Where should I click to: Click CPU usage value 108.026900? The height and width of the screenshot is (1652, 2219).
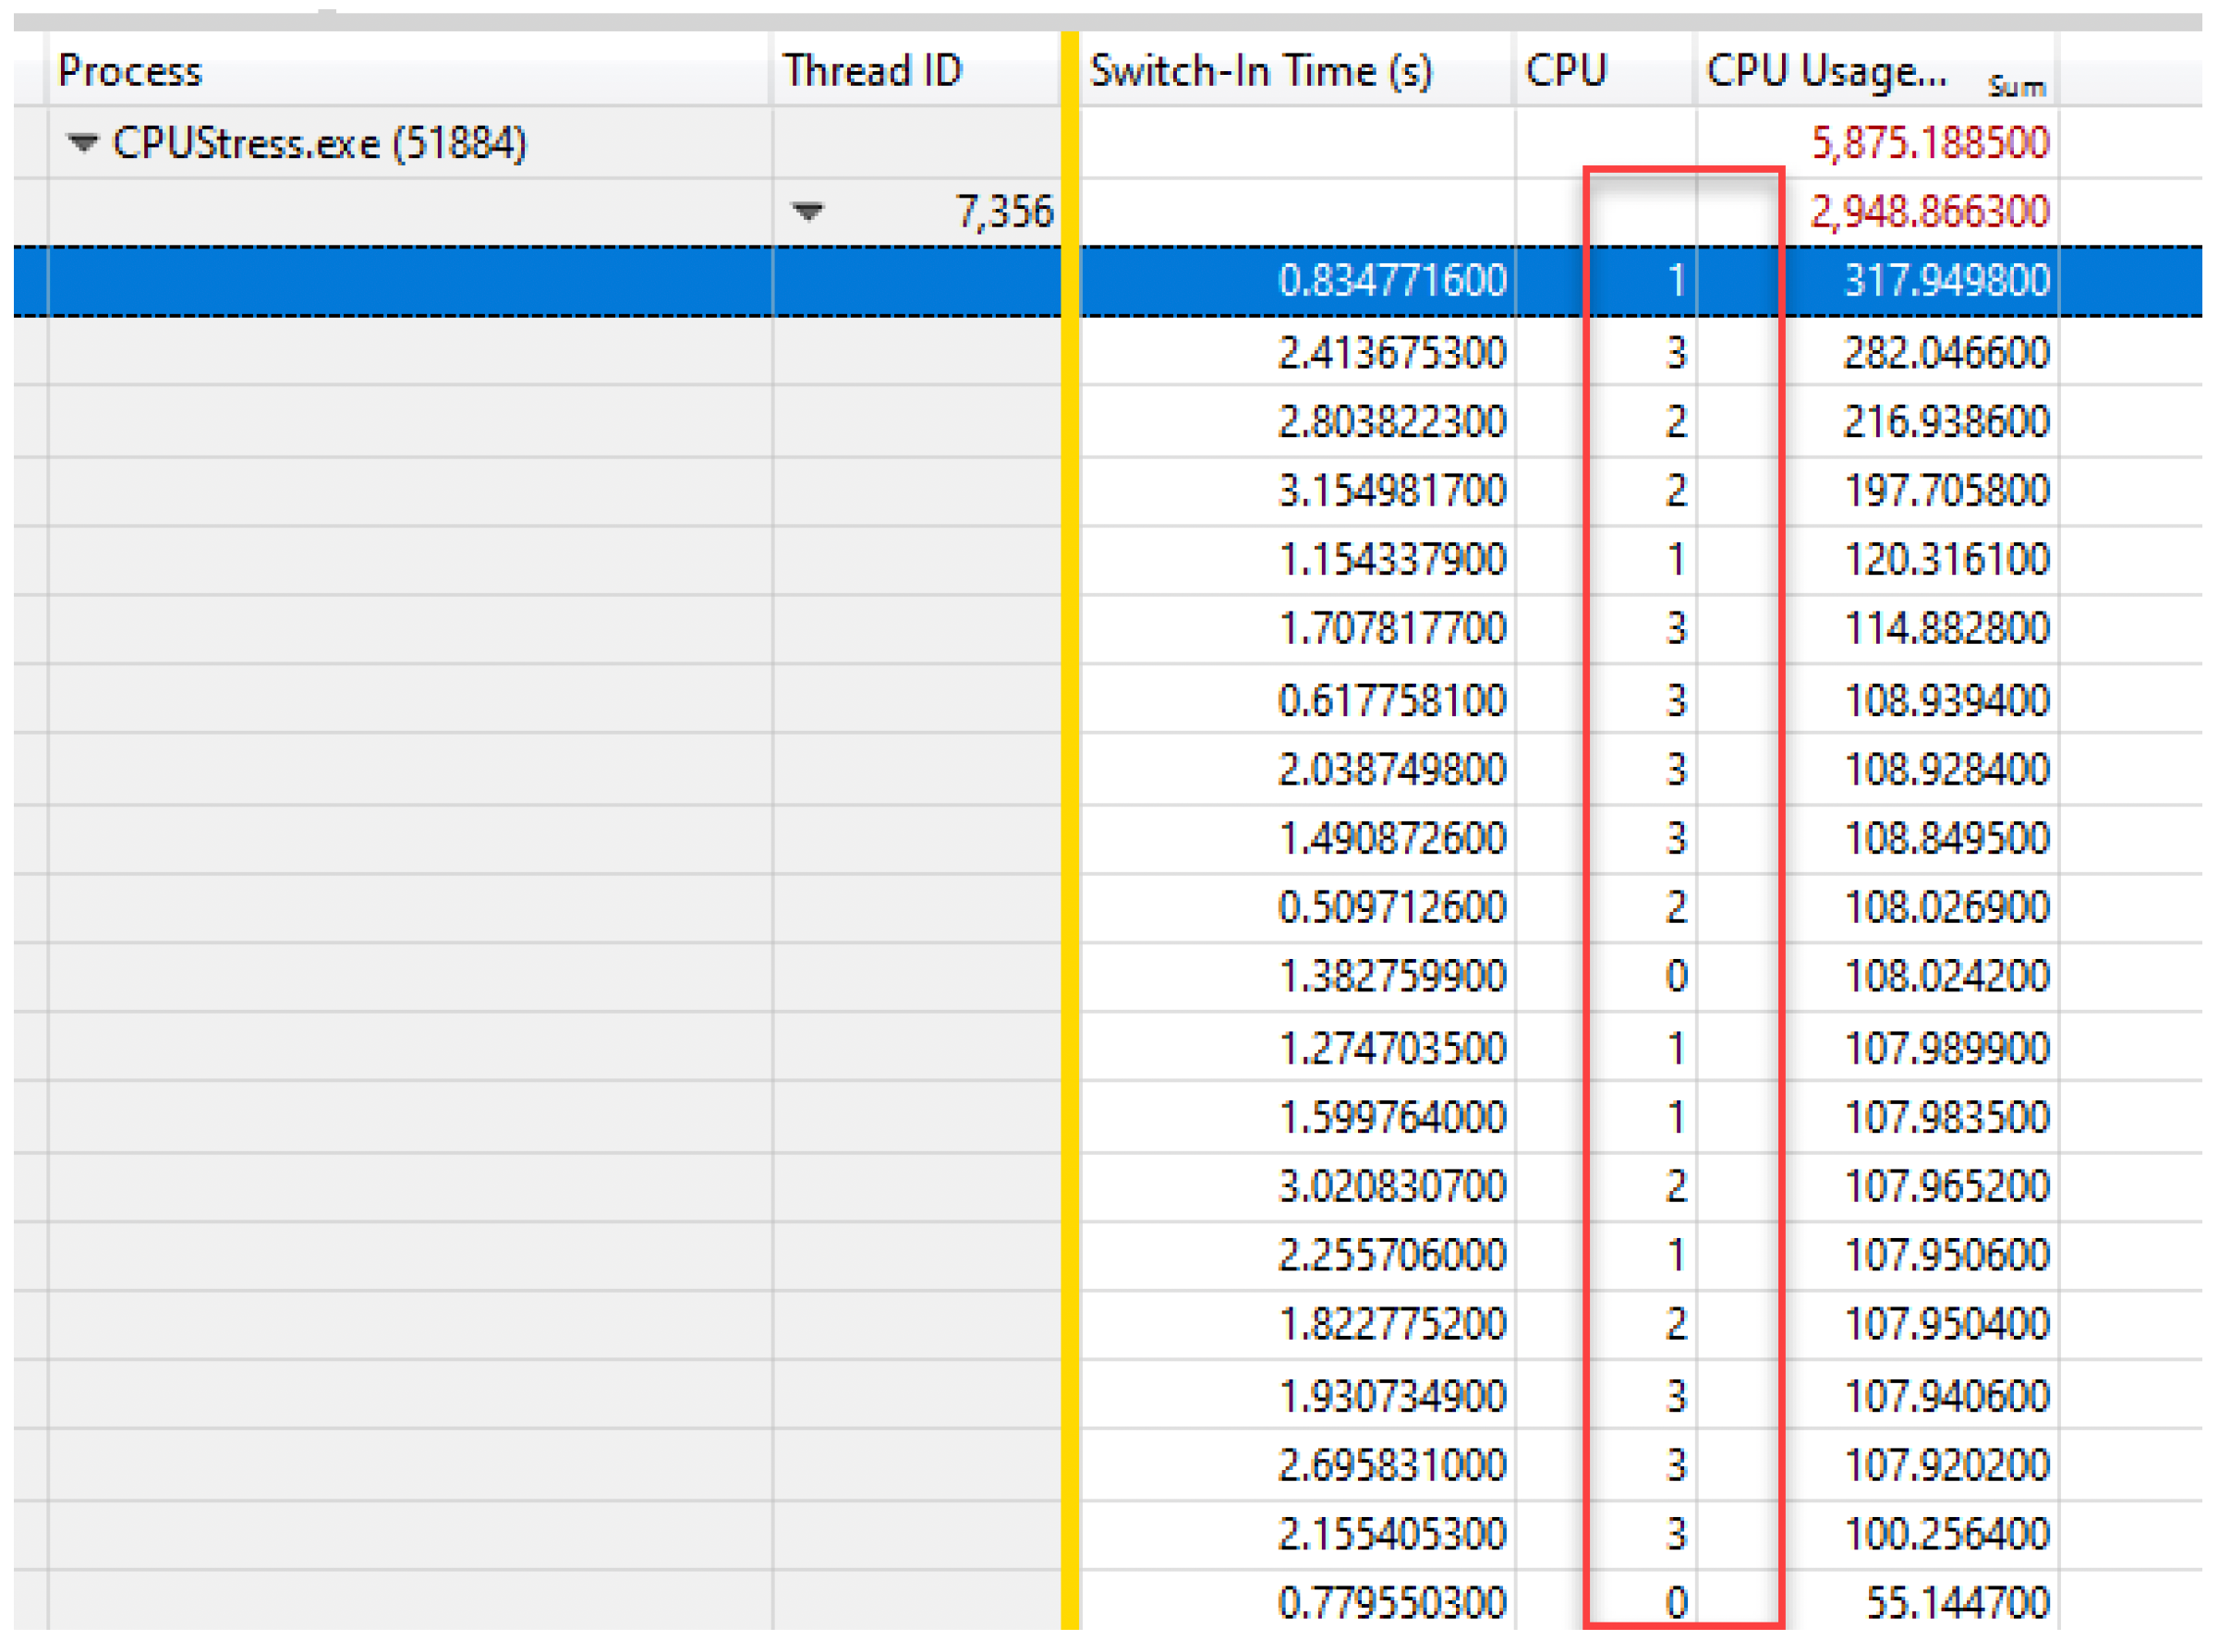1947,907
